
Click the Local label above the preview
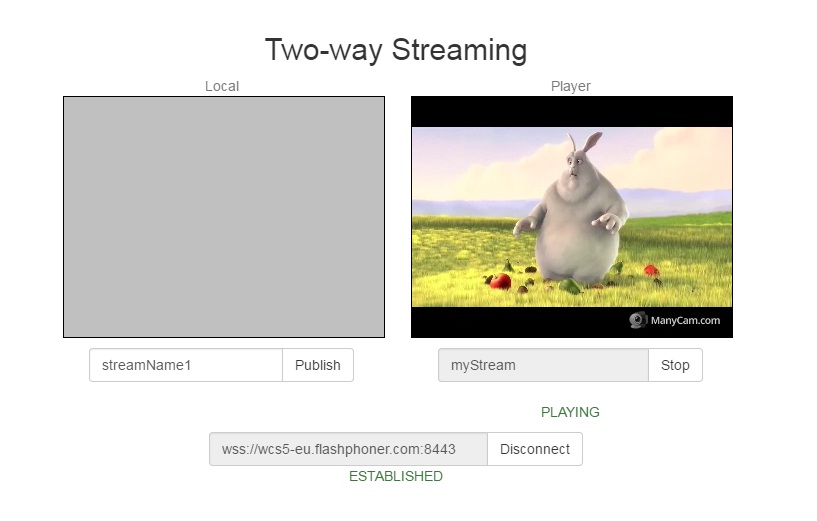pos(222,86)
